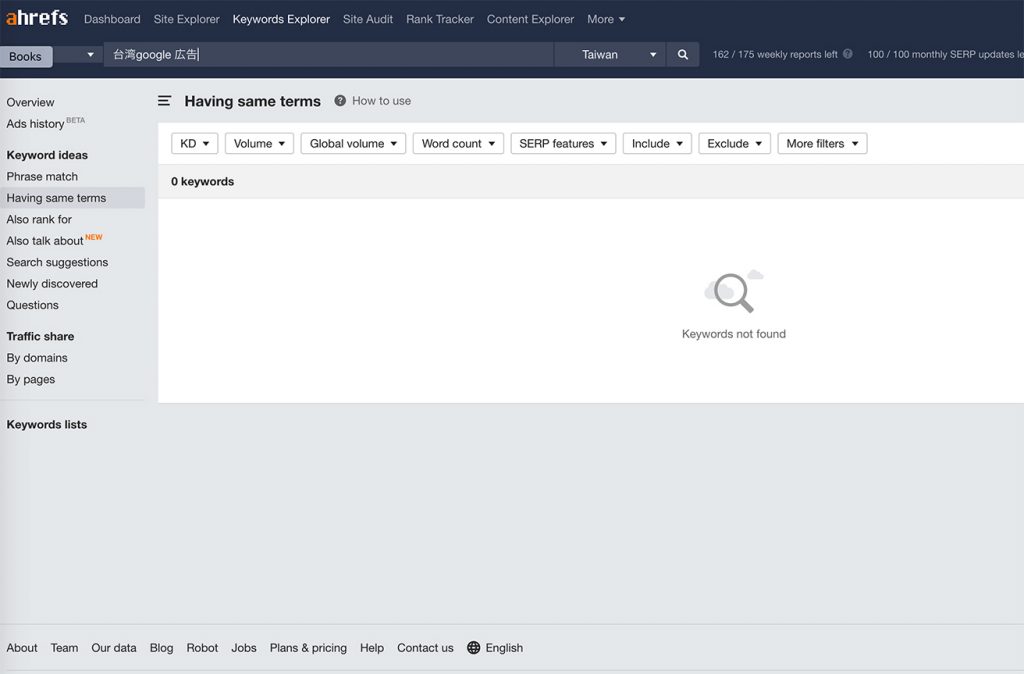Select Search suggestions in sidebar
Image resolution: width=1024 pixels, height=674 pixels.
pyautogui.click(x=57, y=262)
